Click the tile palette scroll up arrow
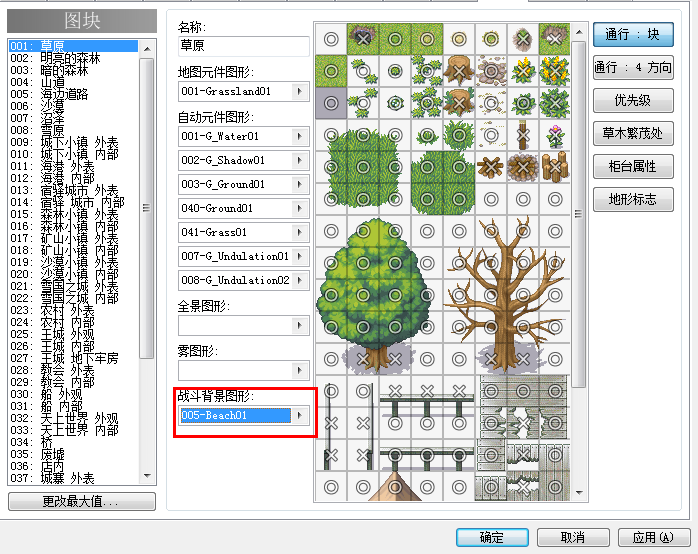 [x=579, y=32]
